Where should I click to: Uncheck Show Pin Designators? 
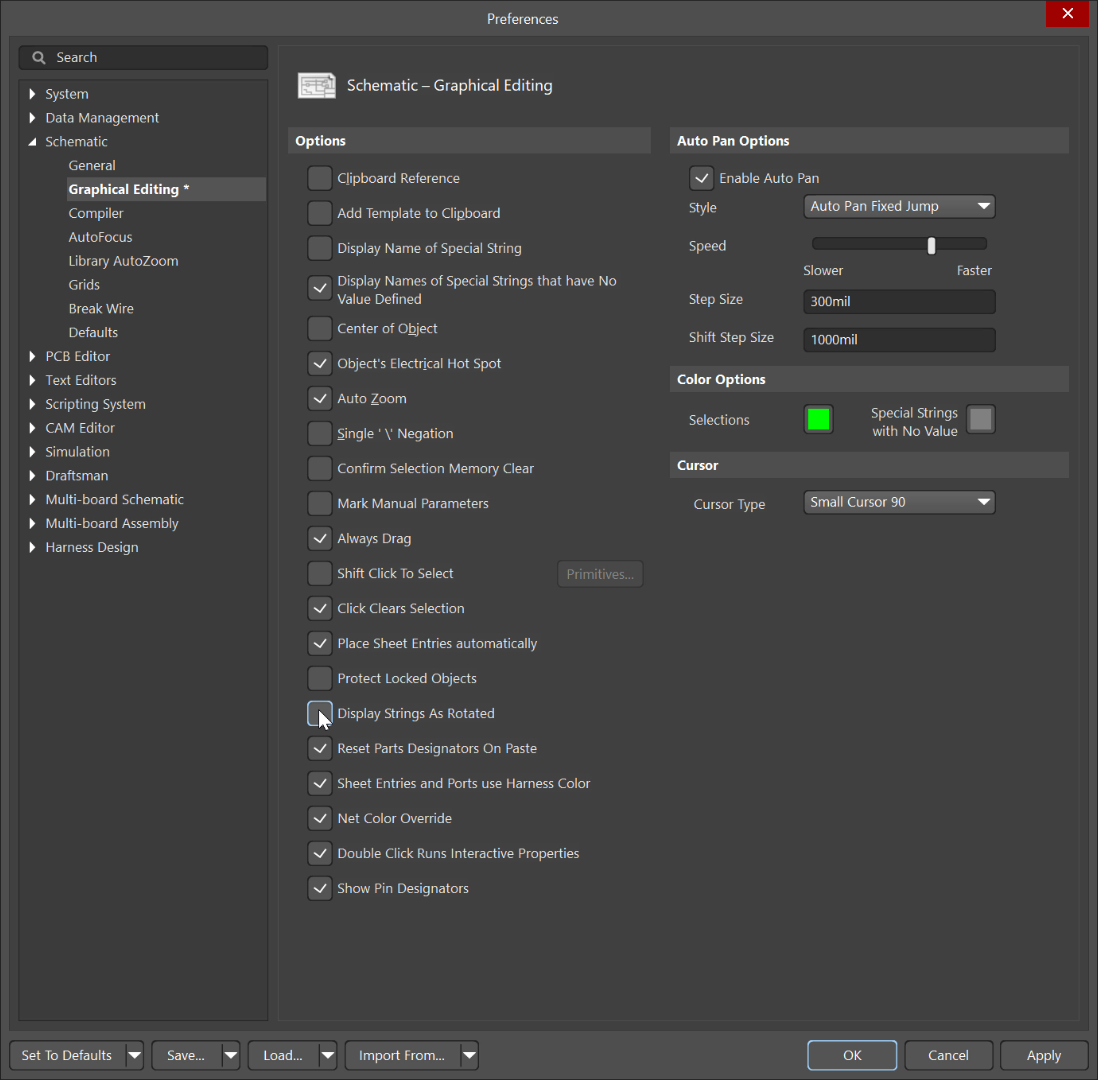coord(319,888)
